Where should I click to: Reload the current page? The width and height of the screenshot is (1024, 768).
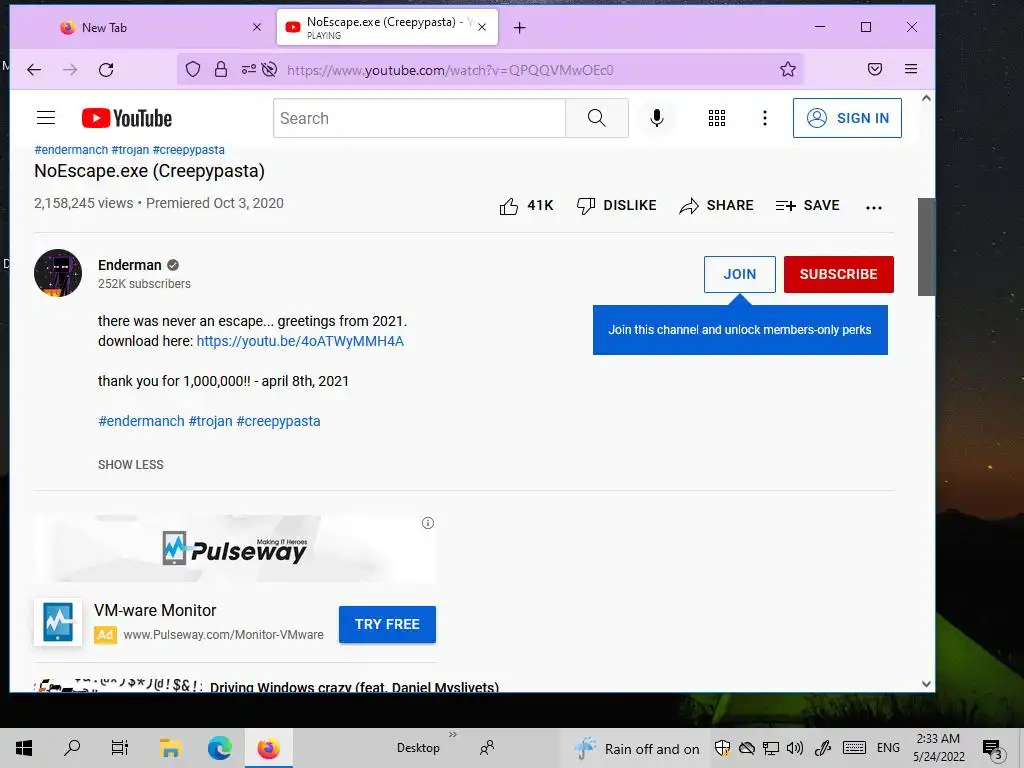(x=106, y=69)
